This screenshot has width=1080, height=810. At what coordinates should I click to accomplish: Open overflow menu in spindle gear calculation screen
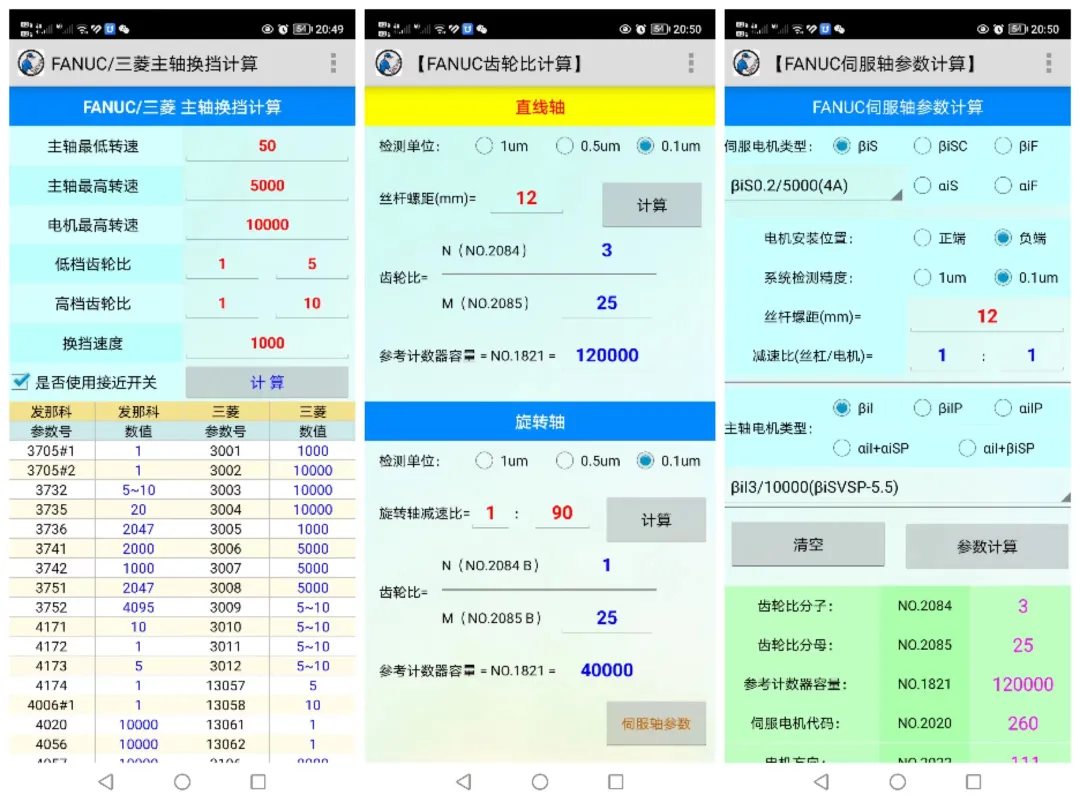click(x=333, y=63)
